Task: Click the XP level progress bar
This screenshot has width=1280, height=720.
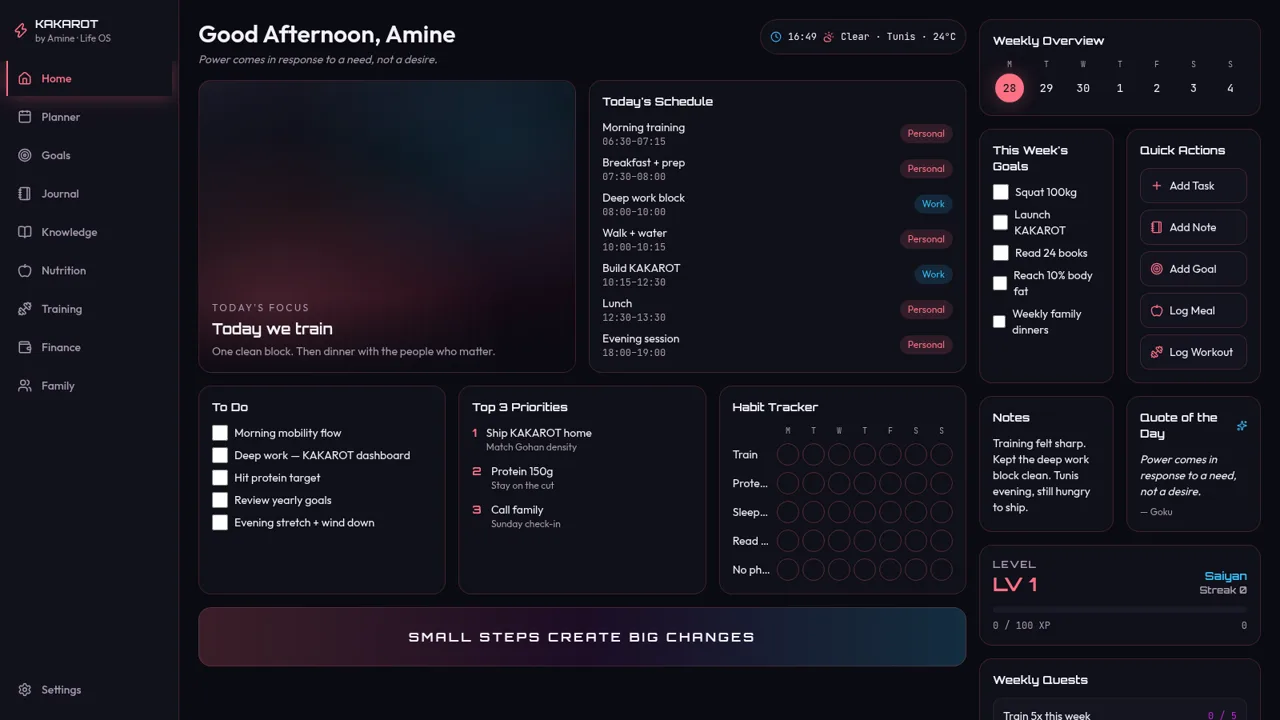Action: click(x=1120, y=609)
